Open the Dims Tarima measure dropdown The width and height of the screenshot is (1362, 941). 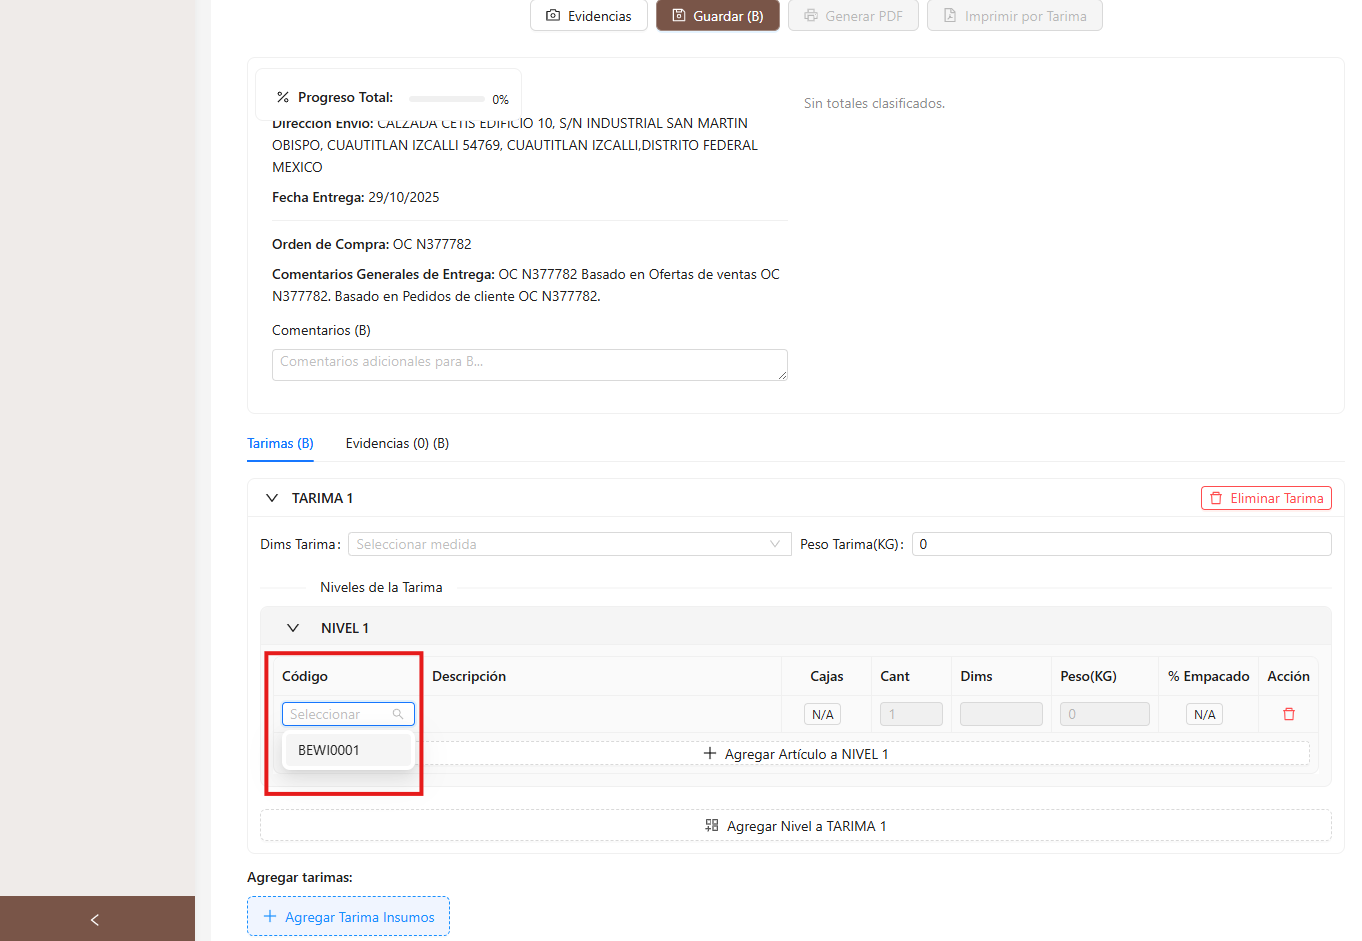[570, 544]
